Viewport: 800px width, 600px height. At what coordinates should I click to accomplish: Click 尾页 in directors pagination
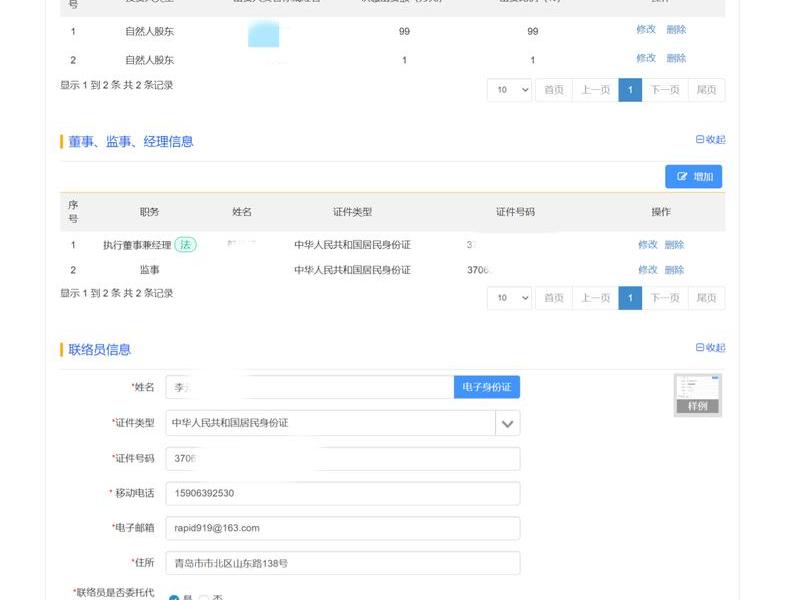(x=707, y=298)
